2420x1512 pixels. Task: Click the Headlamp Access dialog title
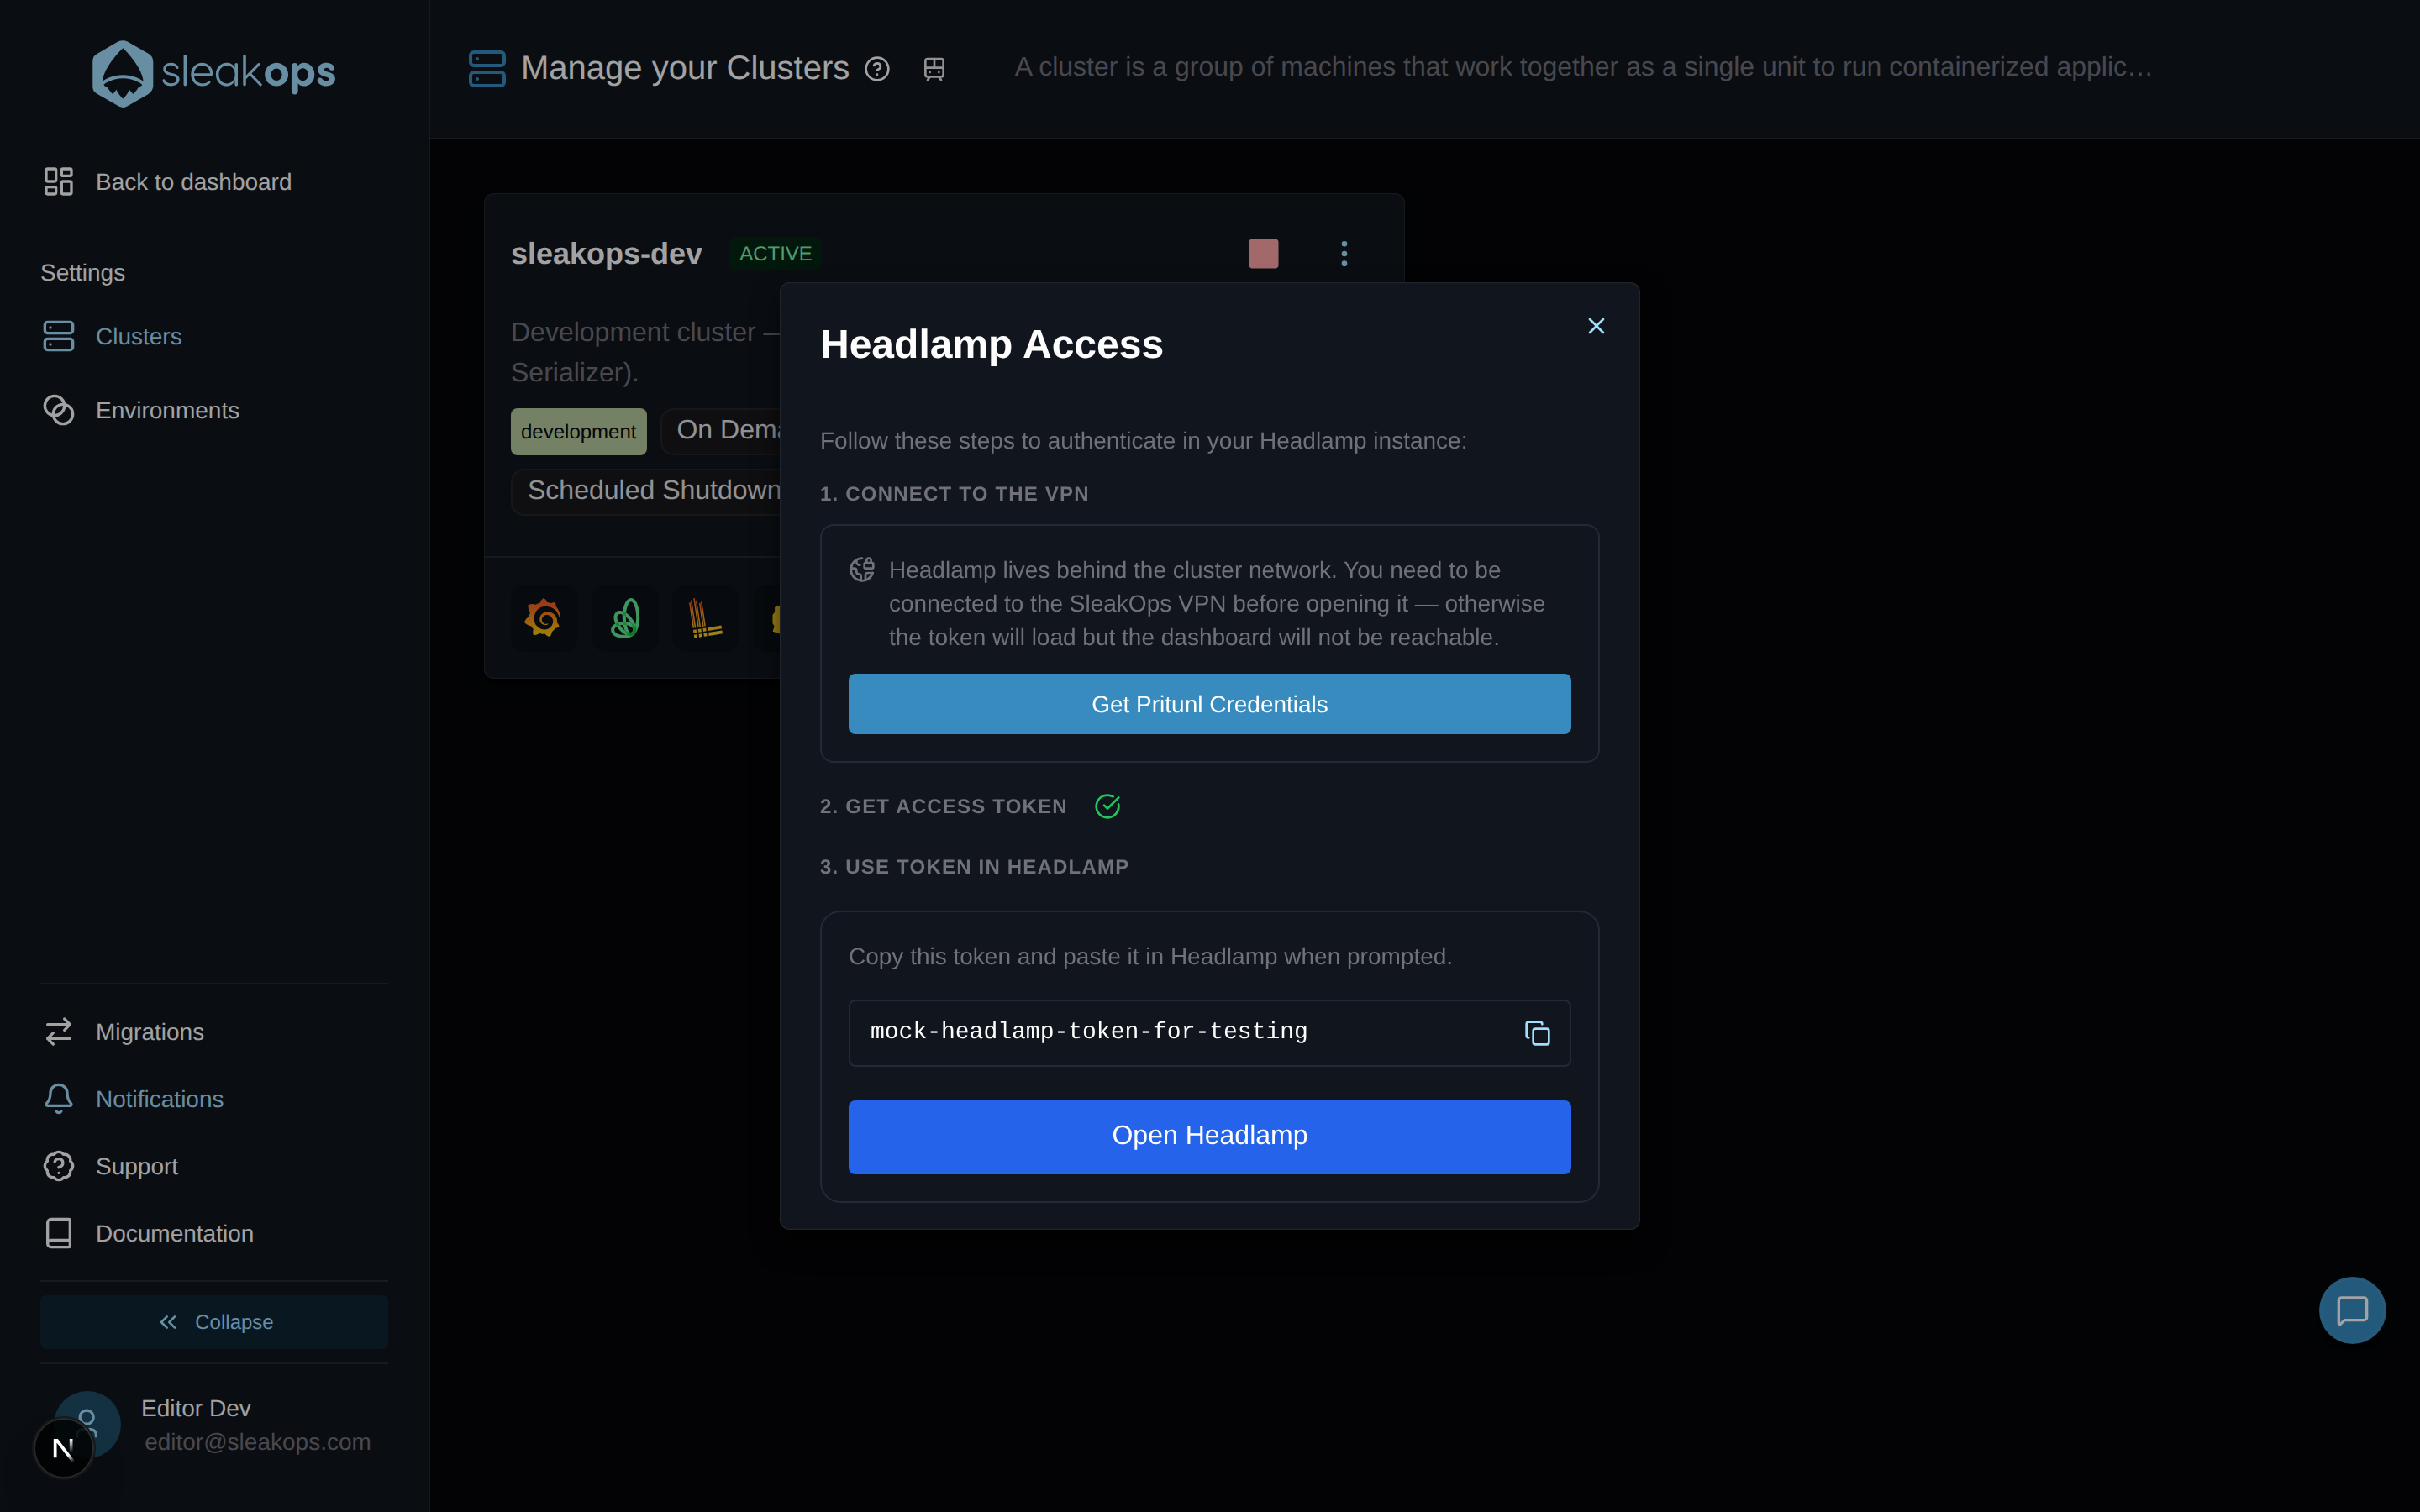point(991,344)
